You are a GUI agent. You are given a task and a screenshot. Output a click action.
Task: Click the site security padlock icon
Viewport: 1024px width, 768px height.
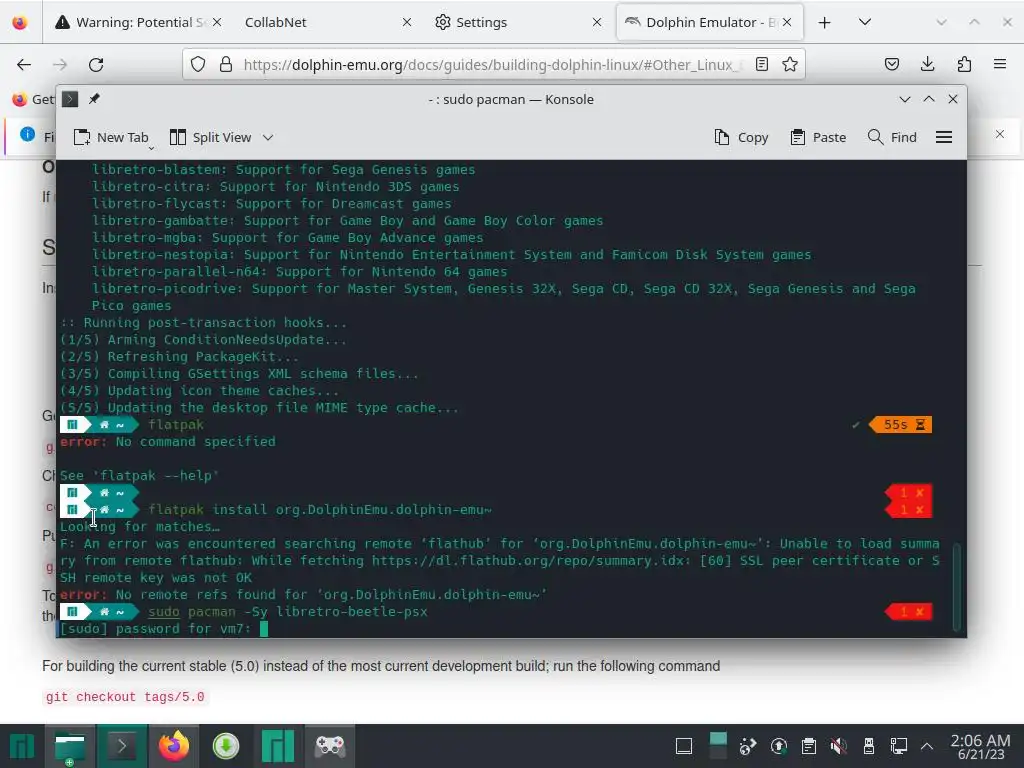226,64
